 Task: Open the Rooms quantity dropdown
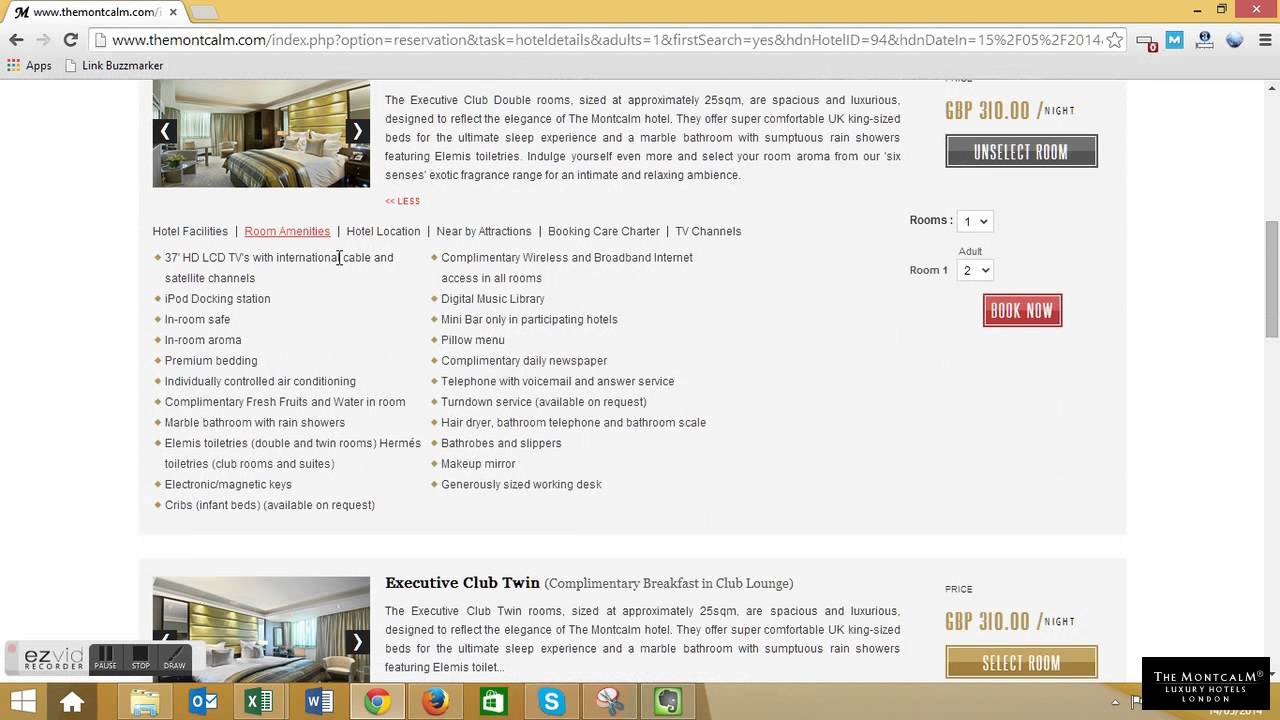975,221
